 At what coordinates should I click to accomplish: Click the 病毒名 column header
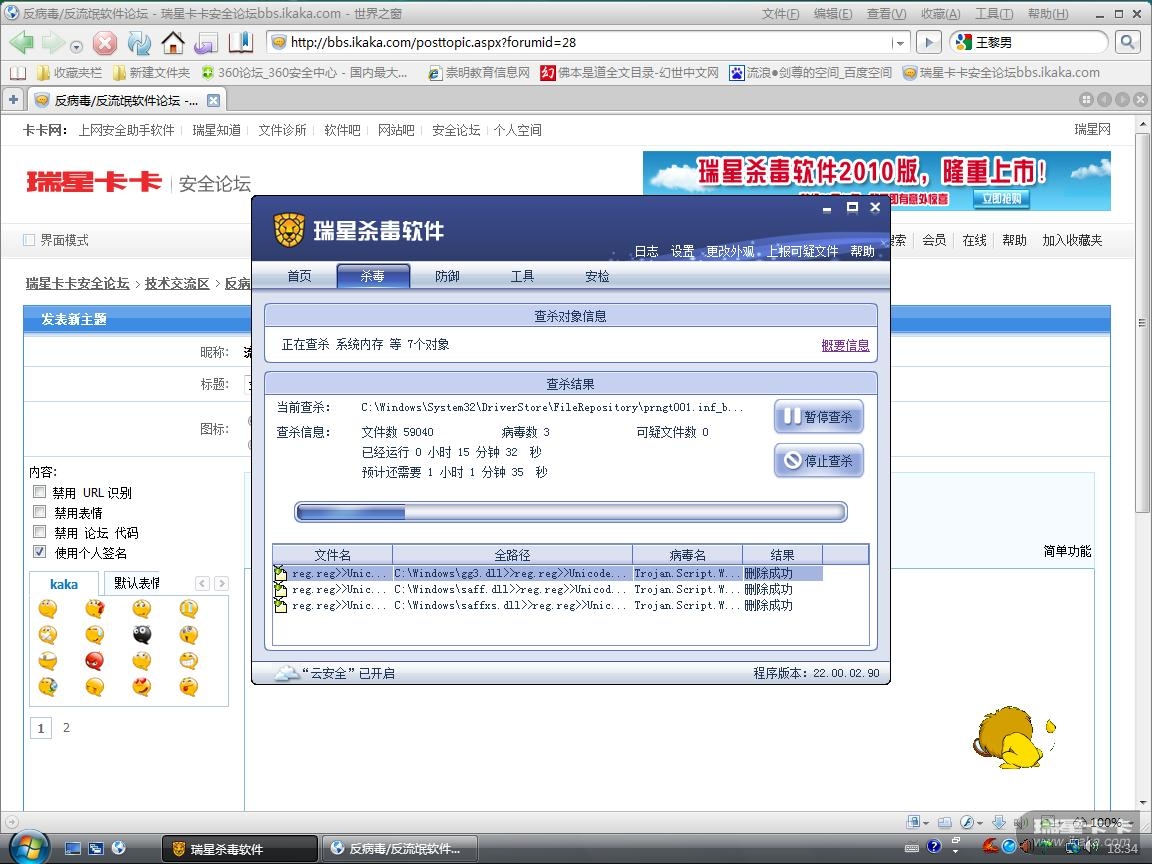pos(688,555)
